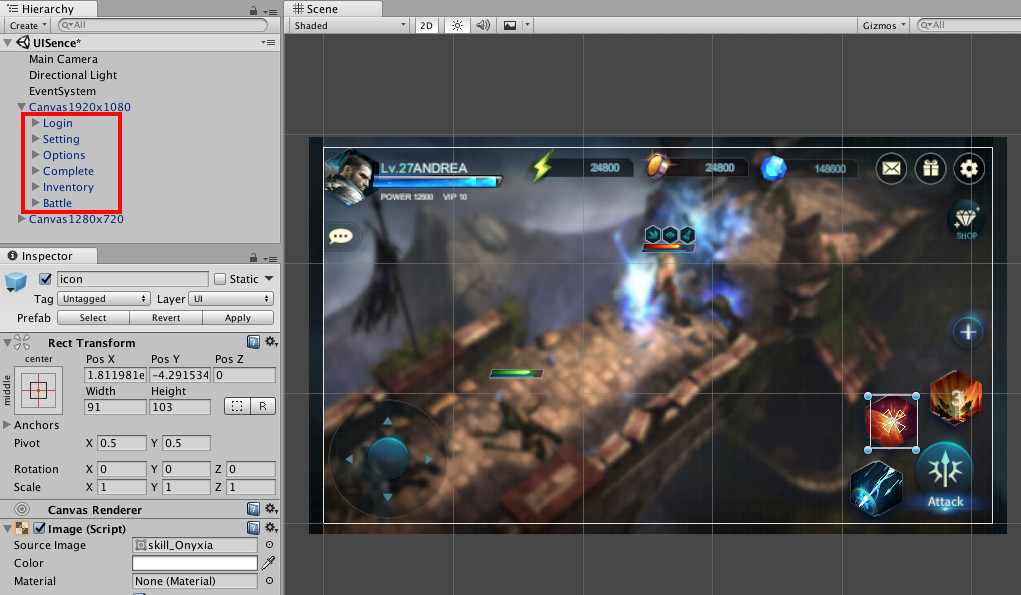Expand the Inventory tree node

pos(36,187)
